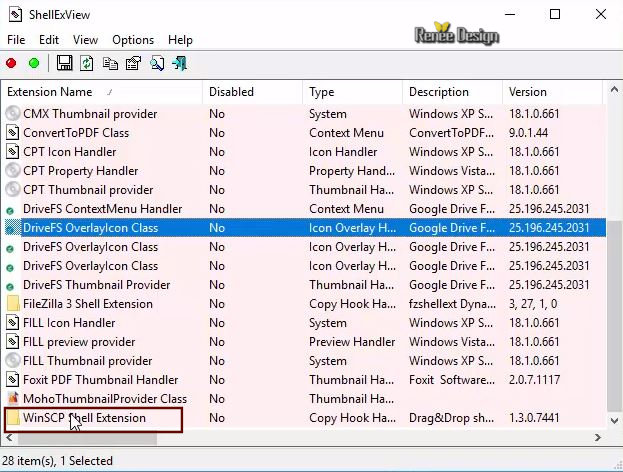
Task: Open the Properties toolbar icon
Action: [x=134, y=63]
